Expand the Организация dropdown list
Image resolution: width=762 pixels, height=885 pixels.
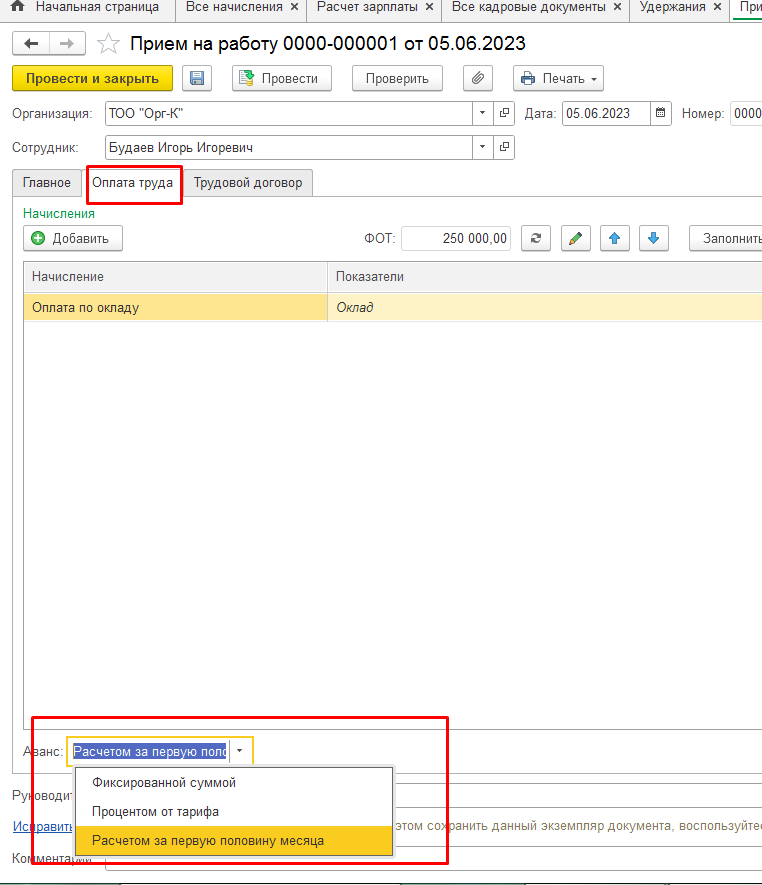coord(482,113)
